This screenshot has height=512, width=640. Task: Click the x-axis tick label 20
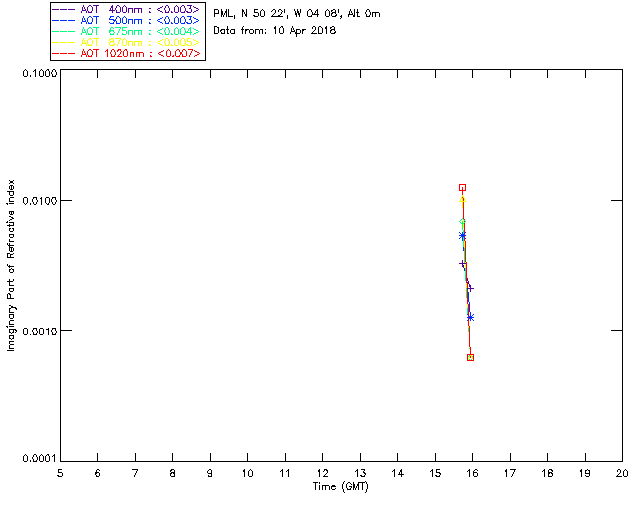(622, 474)
